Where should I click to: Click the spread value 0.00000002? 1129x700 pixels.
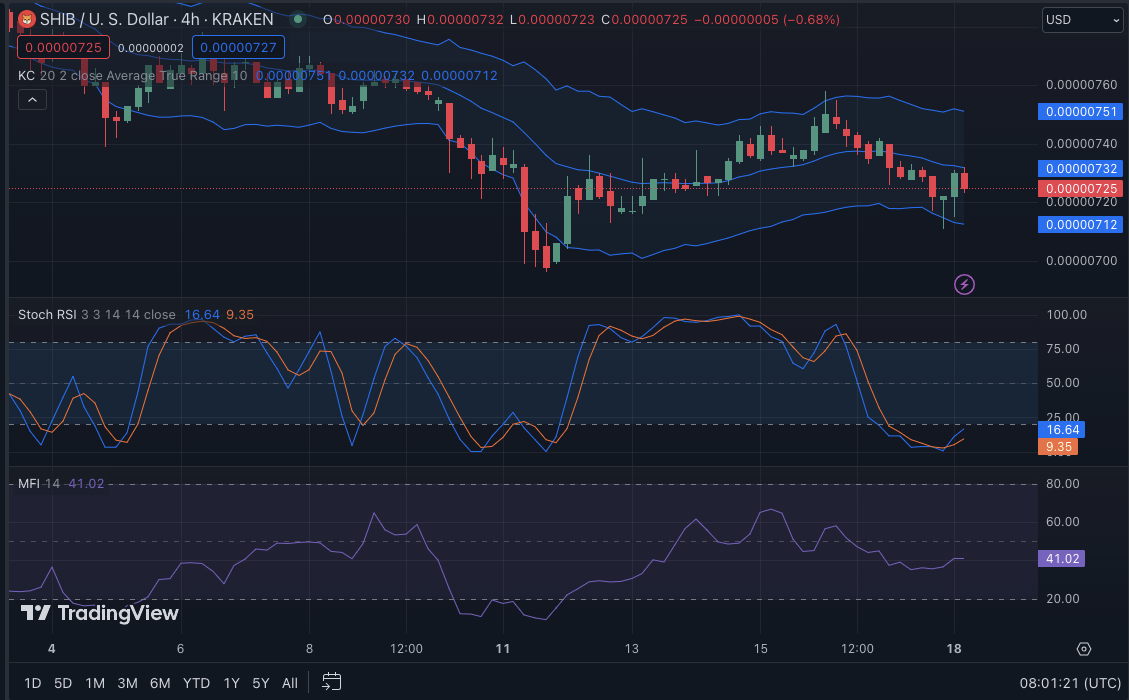[150, 48]
